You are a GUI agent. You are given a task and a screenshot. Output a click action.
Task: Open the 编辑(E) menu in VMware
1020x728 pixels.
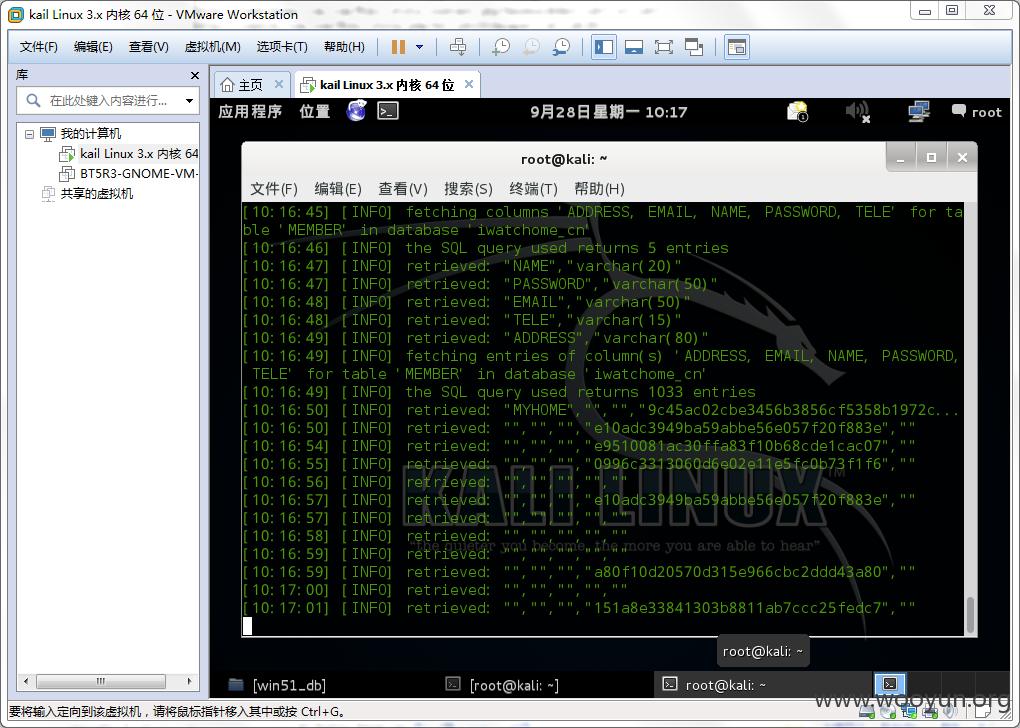93,47
